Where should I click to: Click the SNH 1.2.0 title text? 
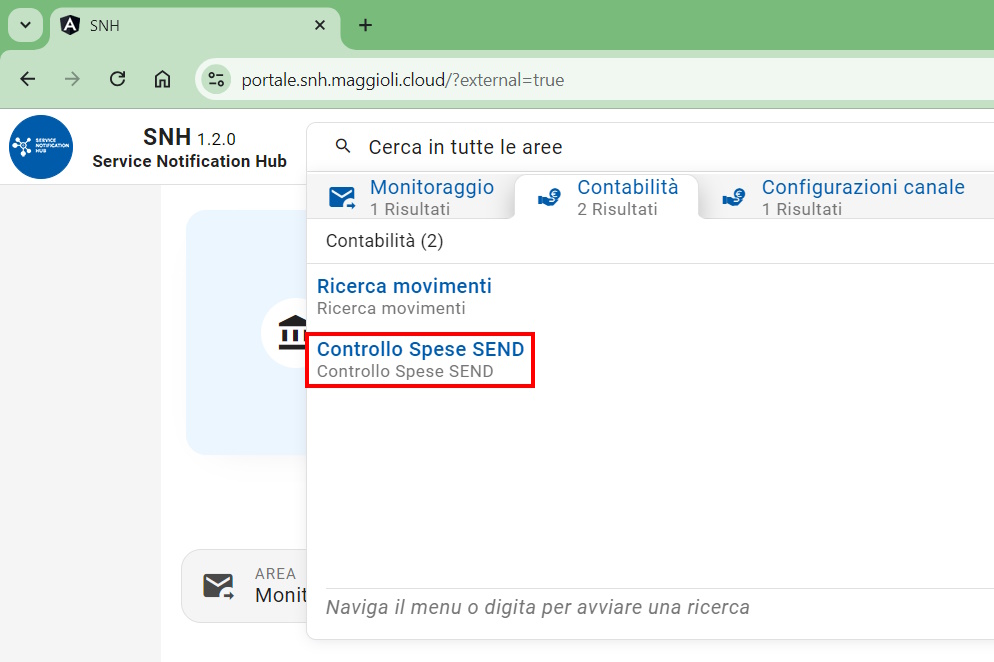[189, 137]
